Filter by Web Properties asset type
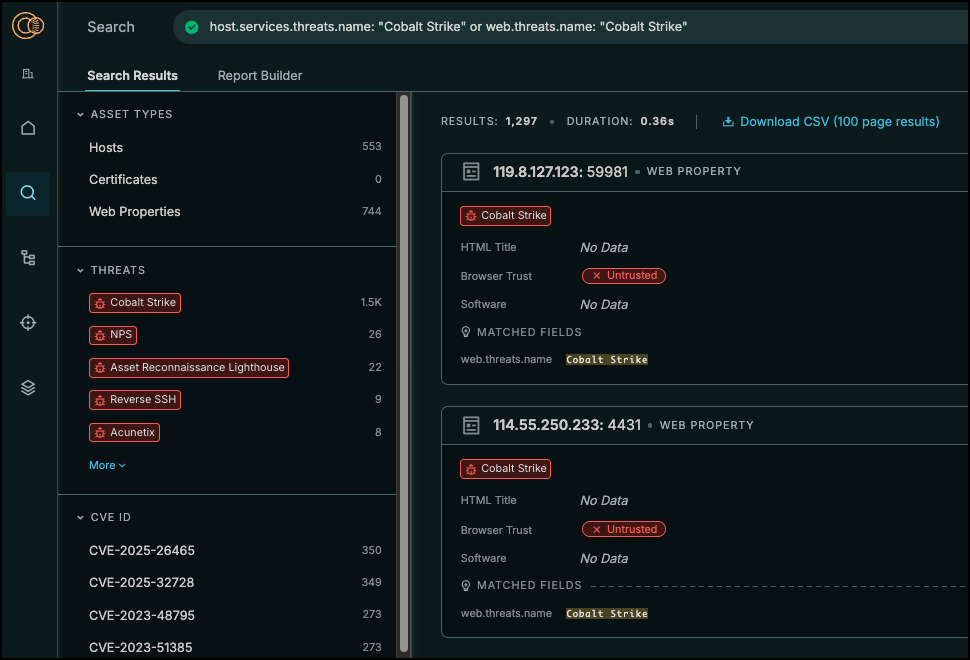 tap(134, 212)
